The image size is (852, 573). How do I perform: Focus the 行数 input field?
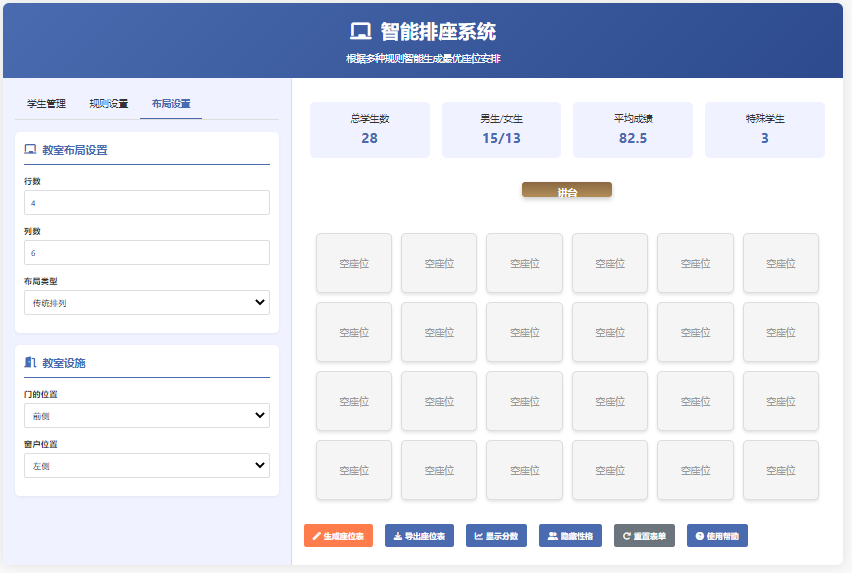click(x=147, y=203)
